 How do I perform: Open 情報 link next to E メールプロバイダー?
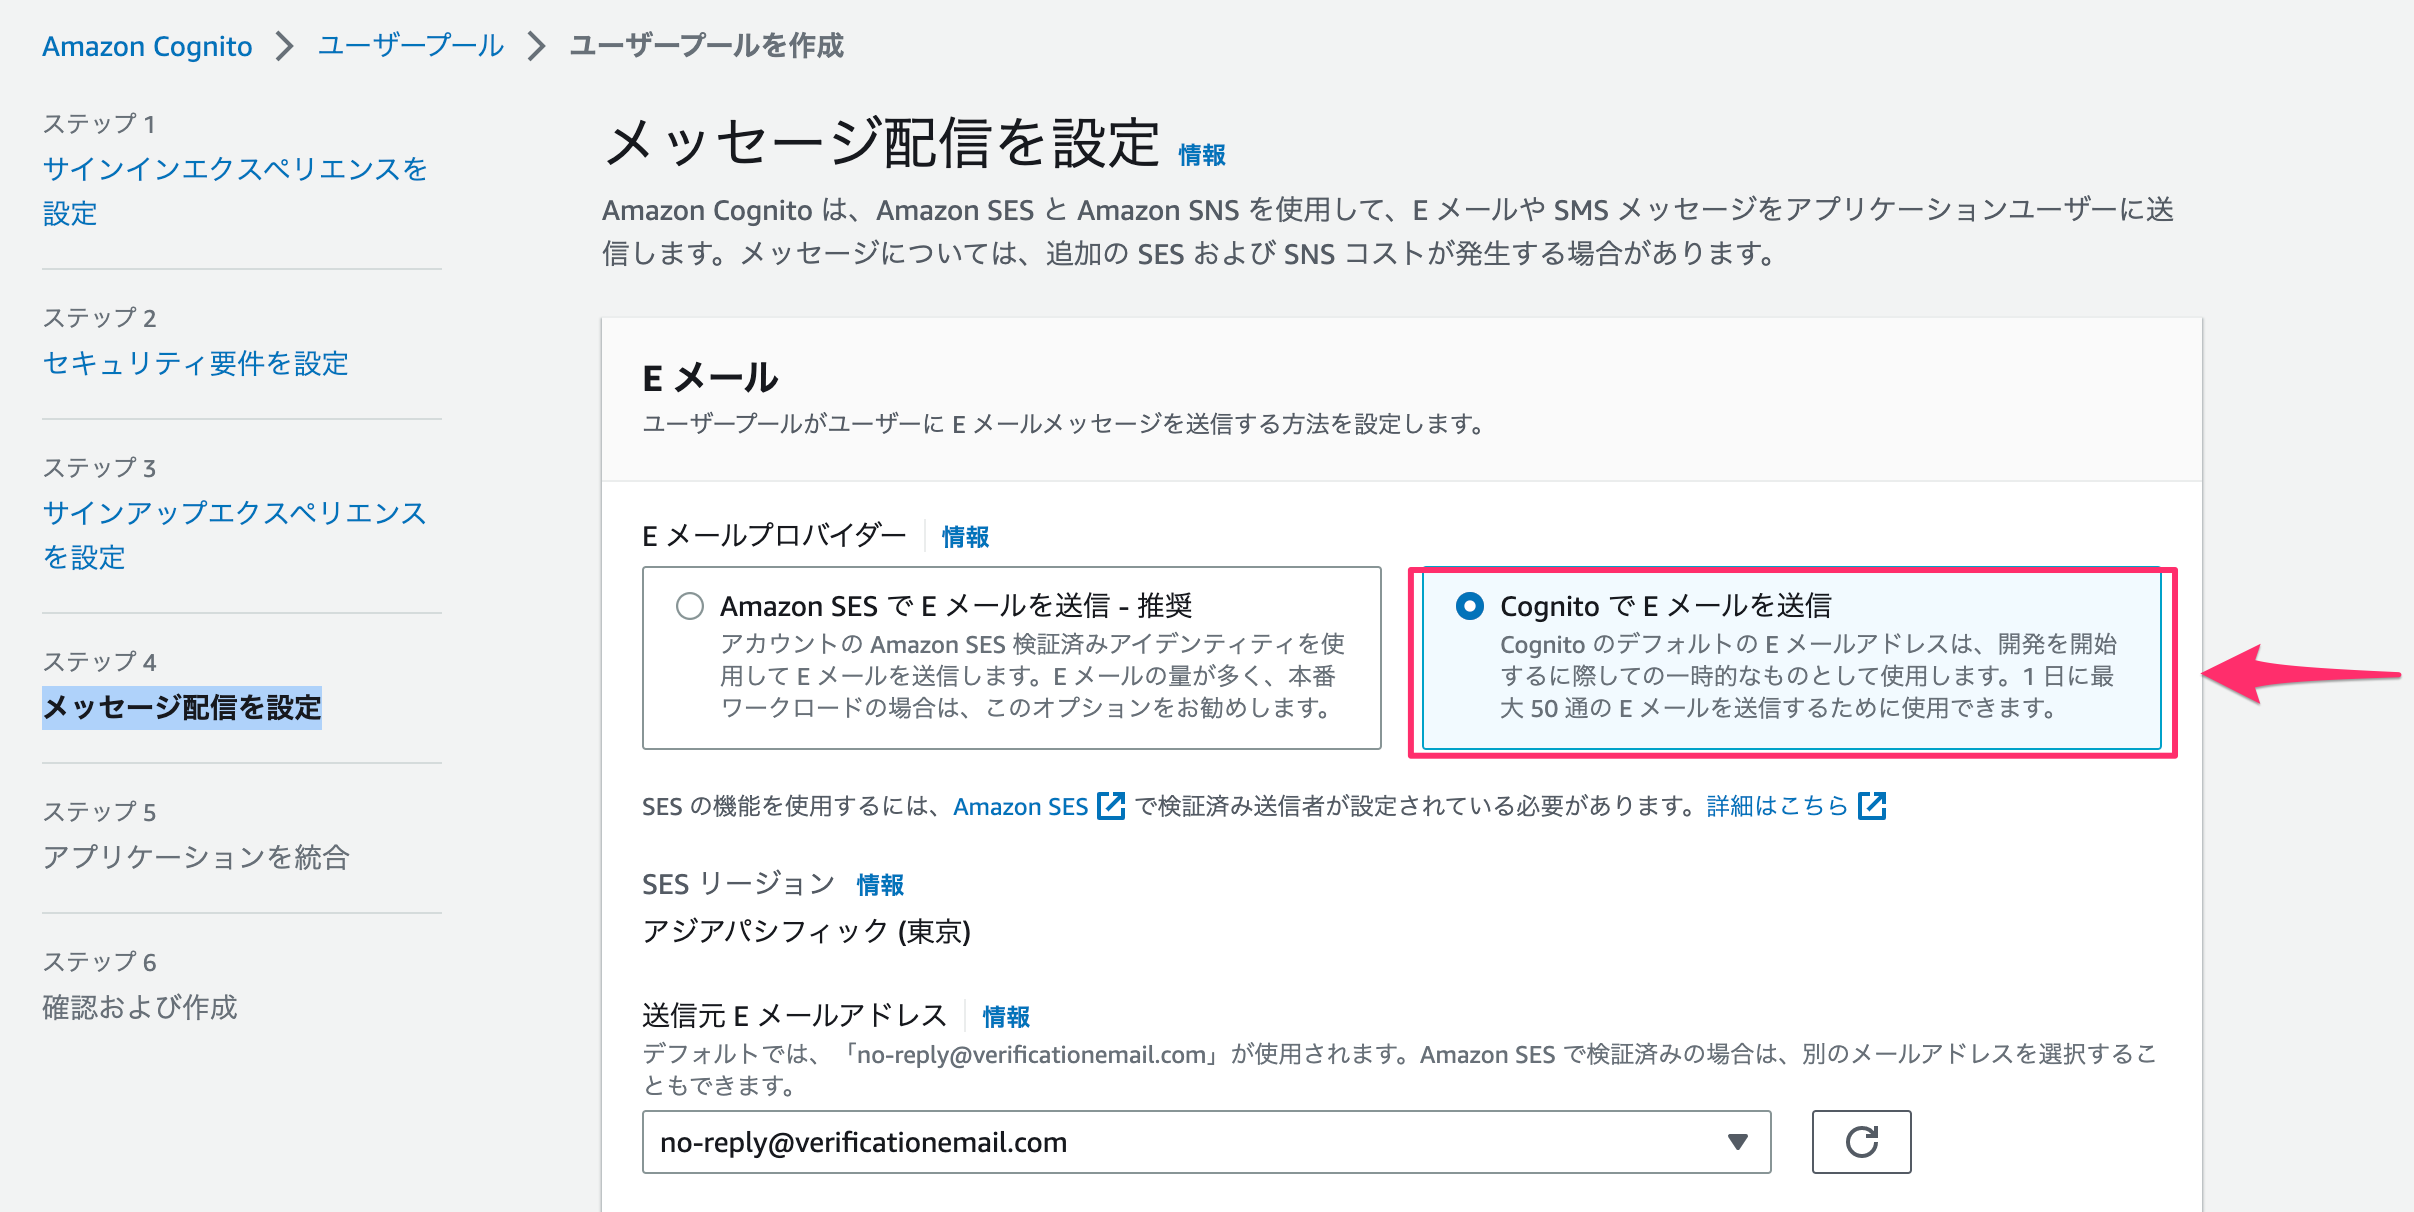(x=965, y=537)
